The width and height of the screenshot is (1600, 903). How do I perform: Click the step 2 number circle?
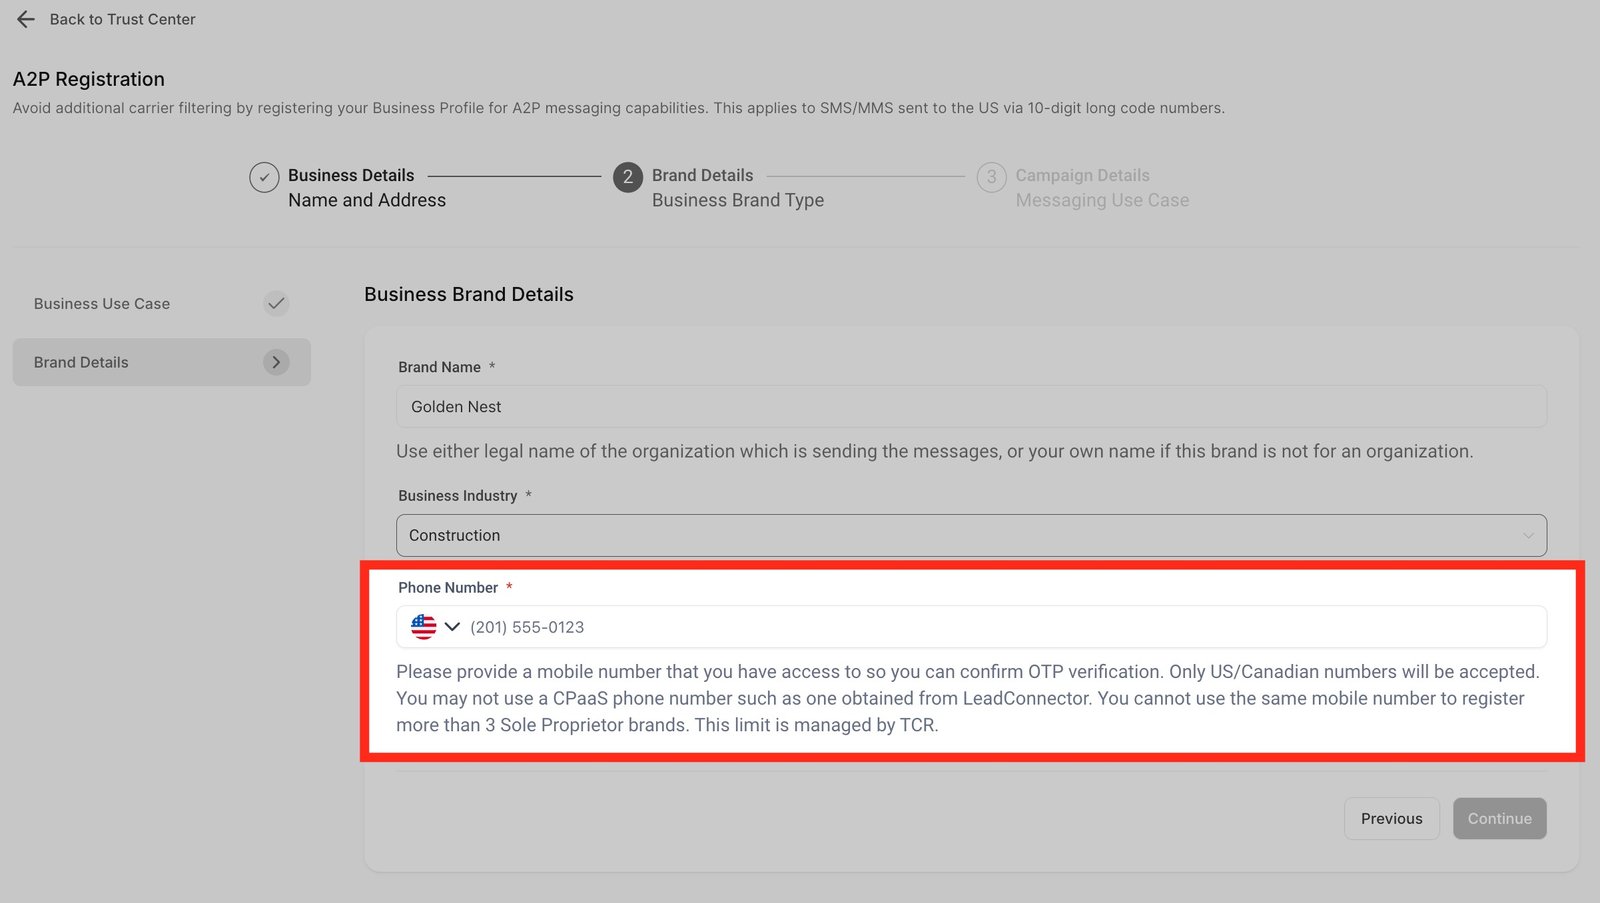(x=627, y=177)
